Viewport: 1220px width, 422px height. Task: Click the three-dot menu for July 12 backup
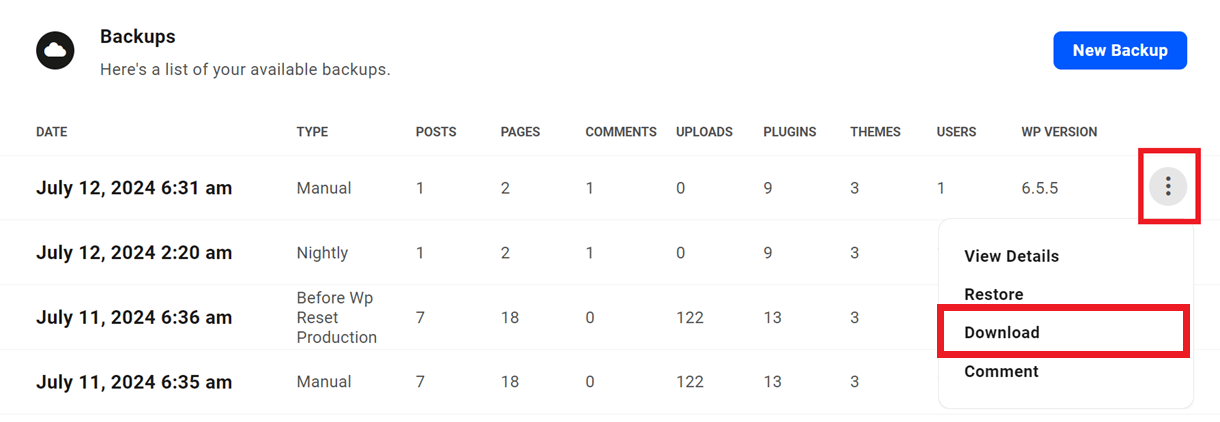(x=1167, y=186)
